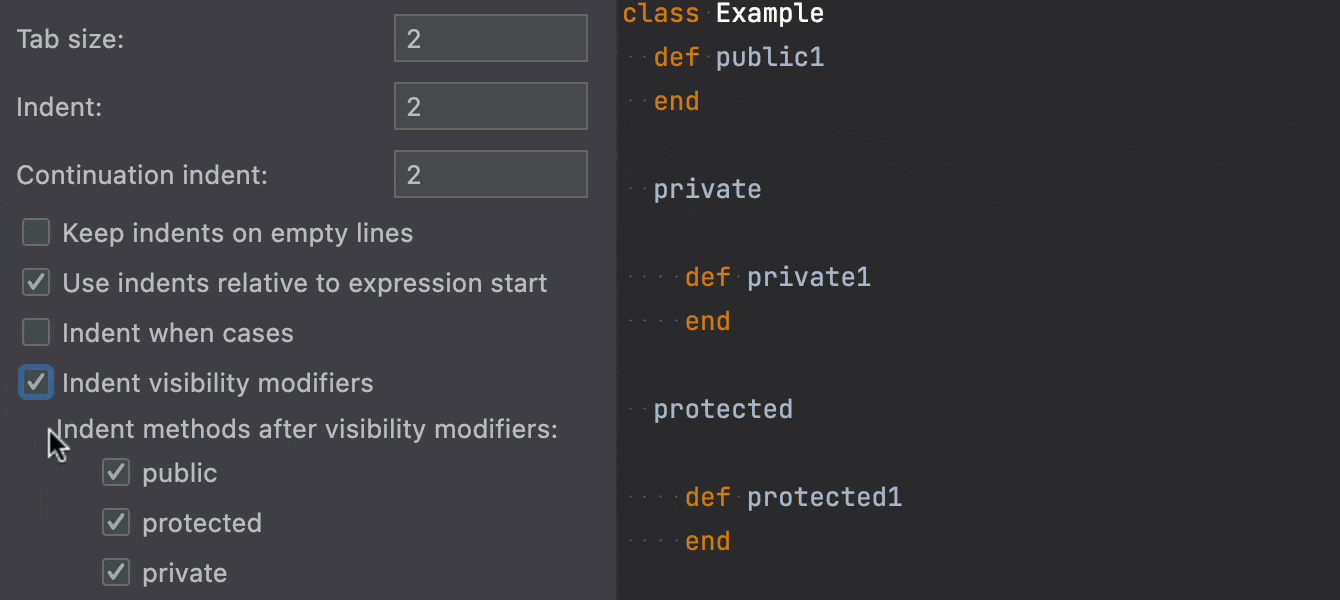The width and height of the screenshot is (1340, 600).
Task: Click the def public1 line in preview
Action: [x=739, y=57]
